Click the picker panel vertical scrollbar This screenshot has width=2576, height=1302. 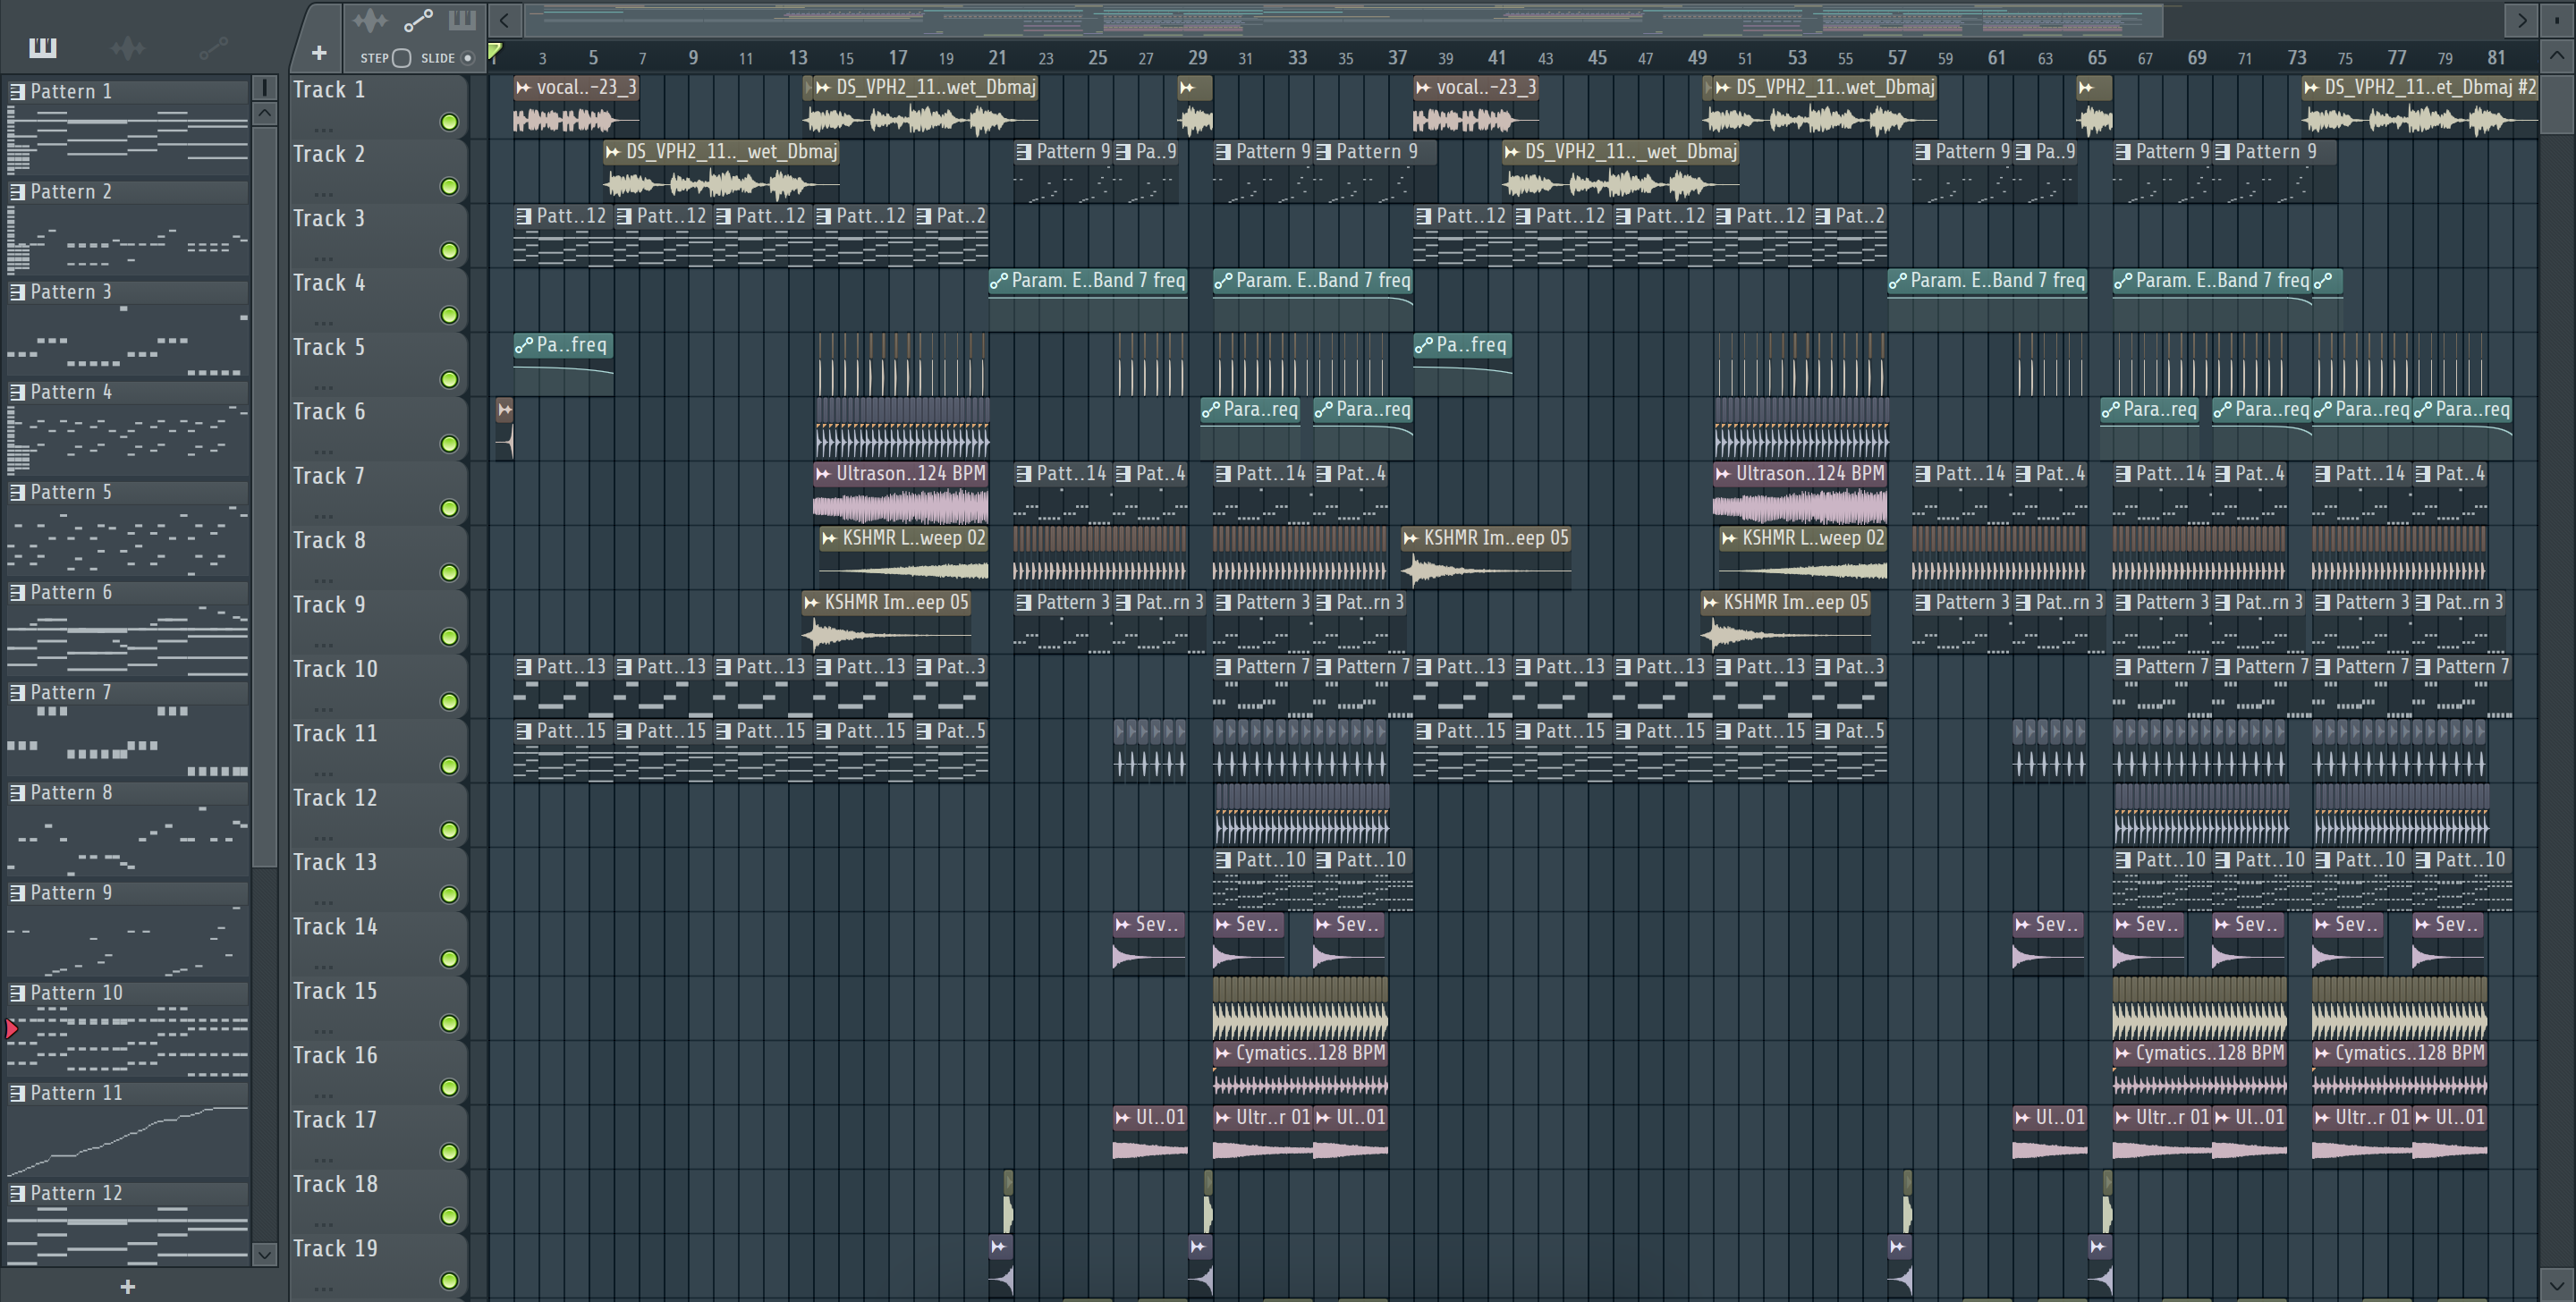[x=264, y=497]
